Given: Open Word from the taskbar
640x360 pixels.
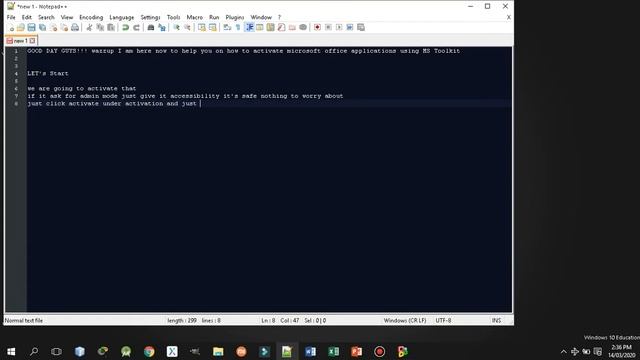Looking at the screenshot, I should pos(310,351).
